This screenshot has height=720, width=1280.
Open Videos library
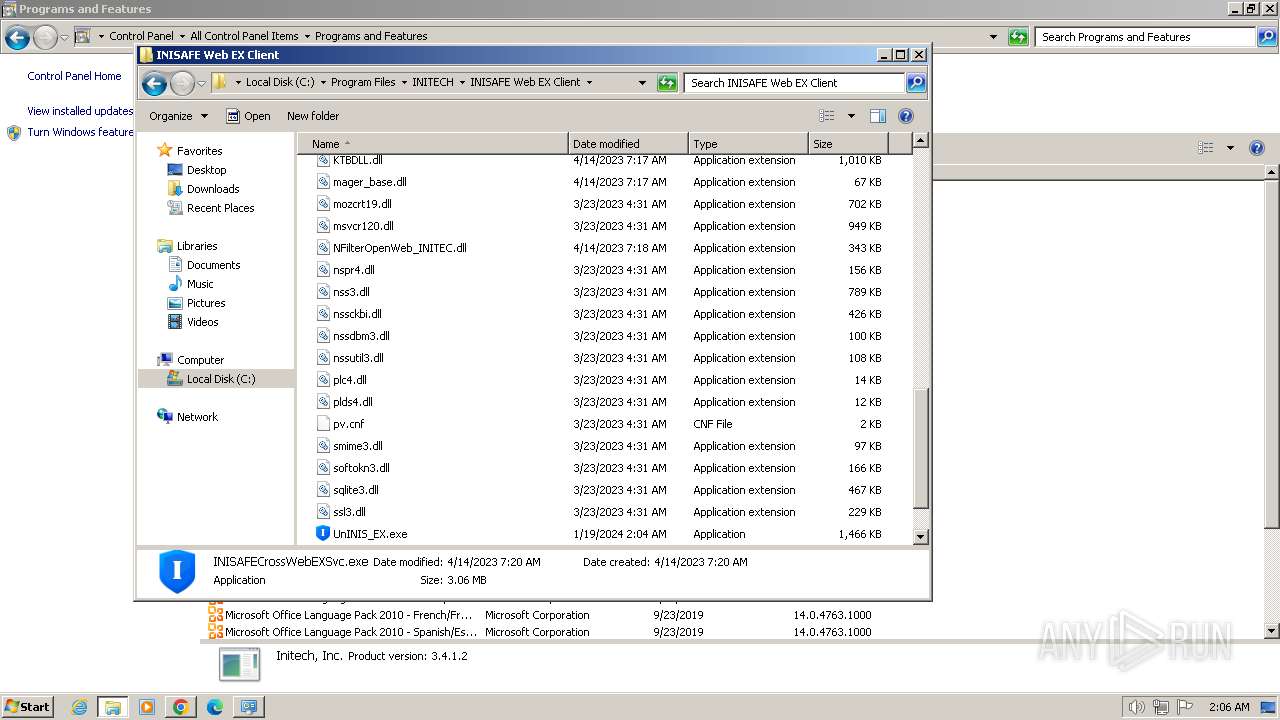coord(202,322)
